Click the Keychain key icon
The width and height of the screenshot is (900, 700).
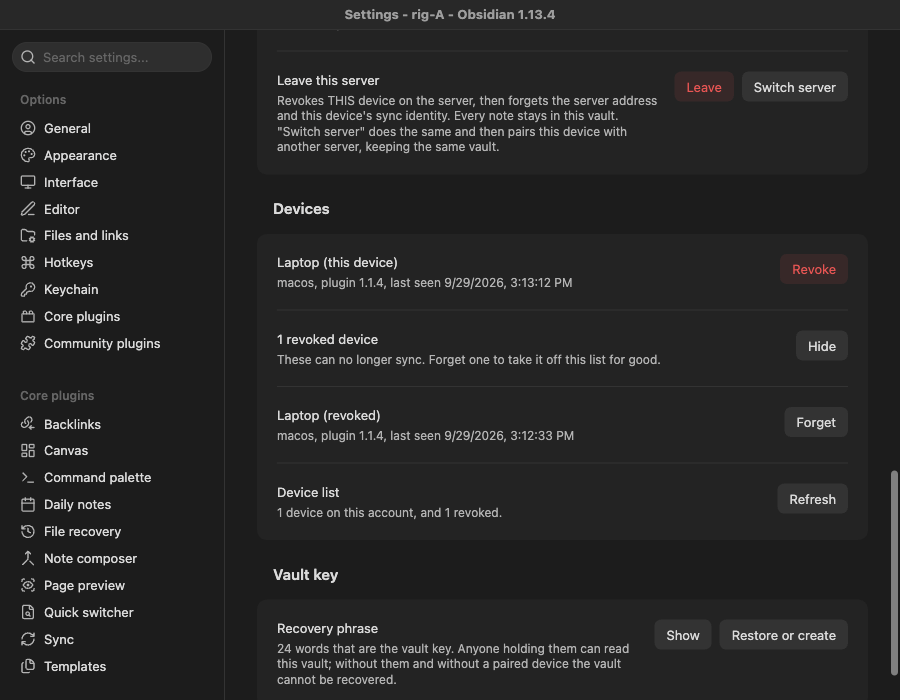[x=28, y=289]
